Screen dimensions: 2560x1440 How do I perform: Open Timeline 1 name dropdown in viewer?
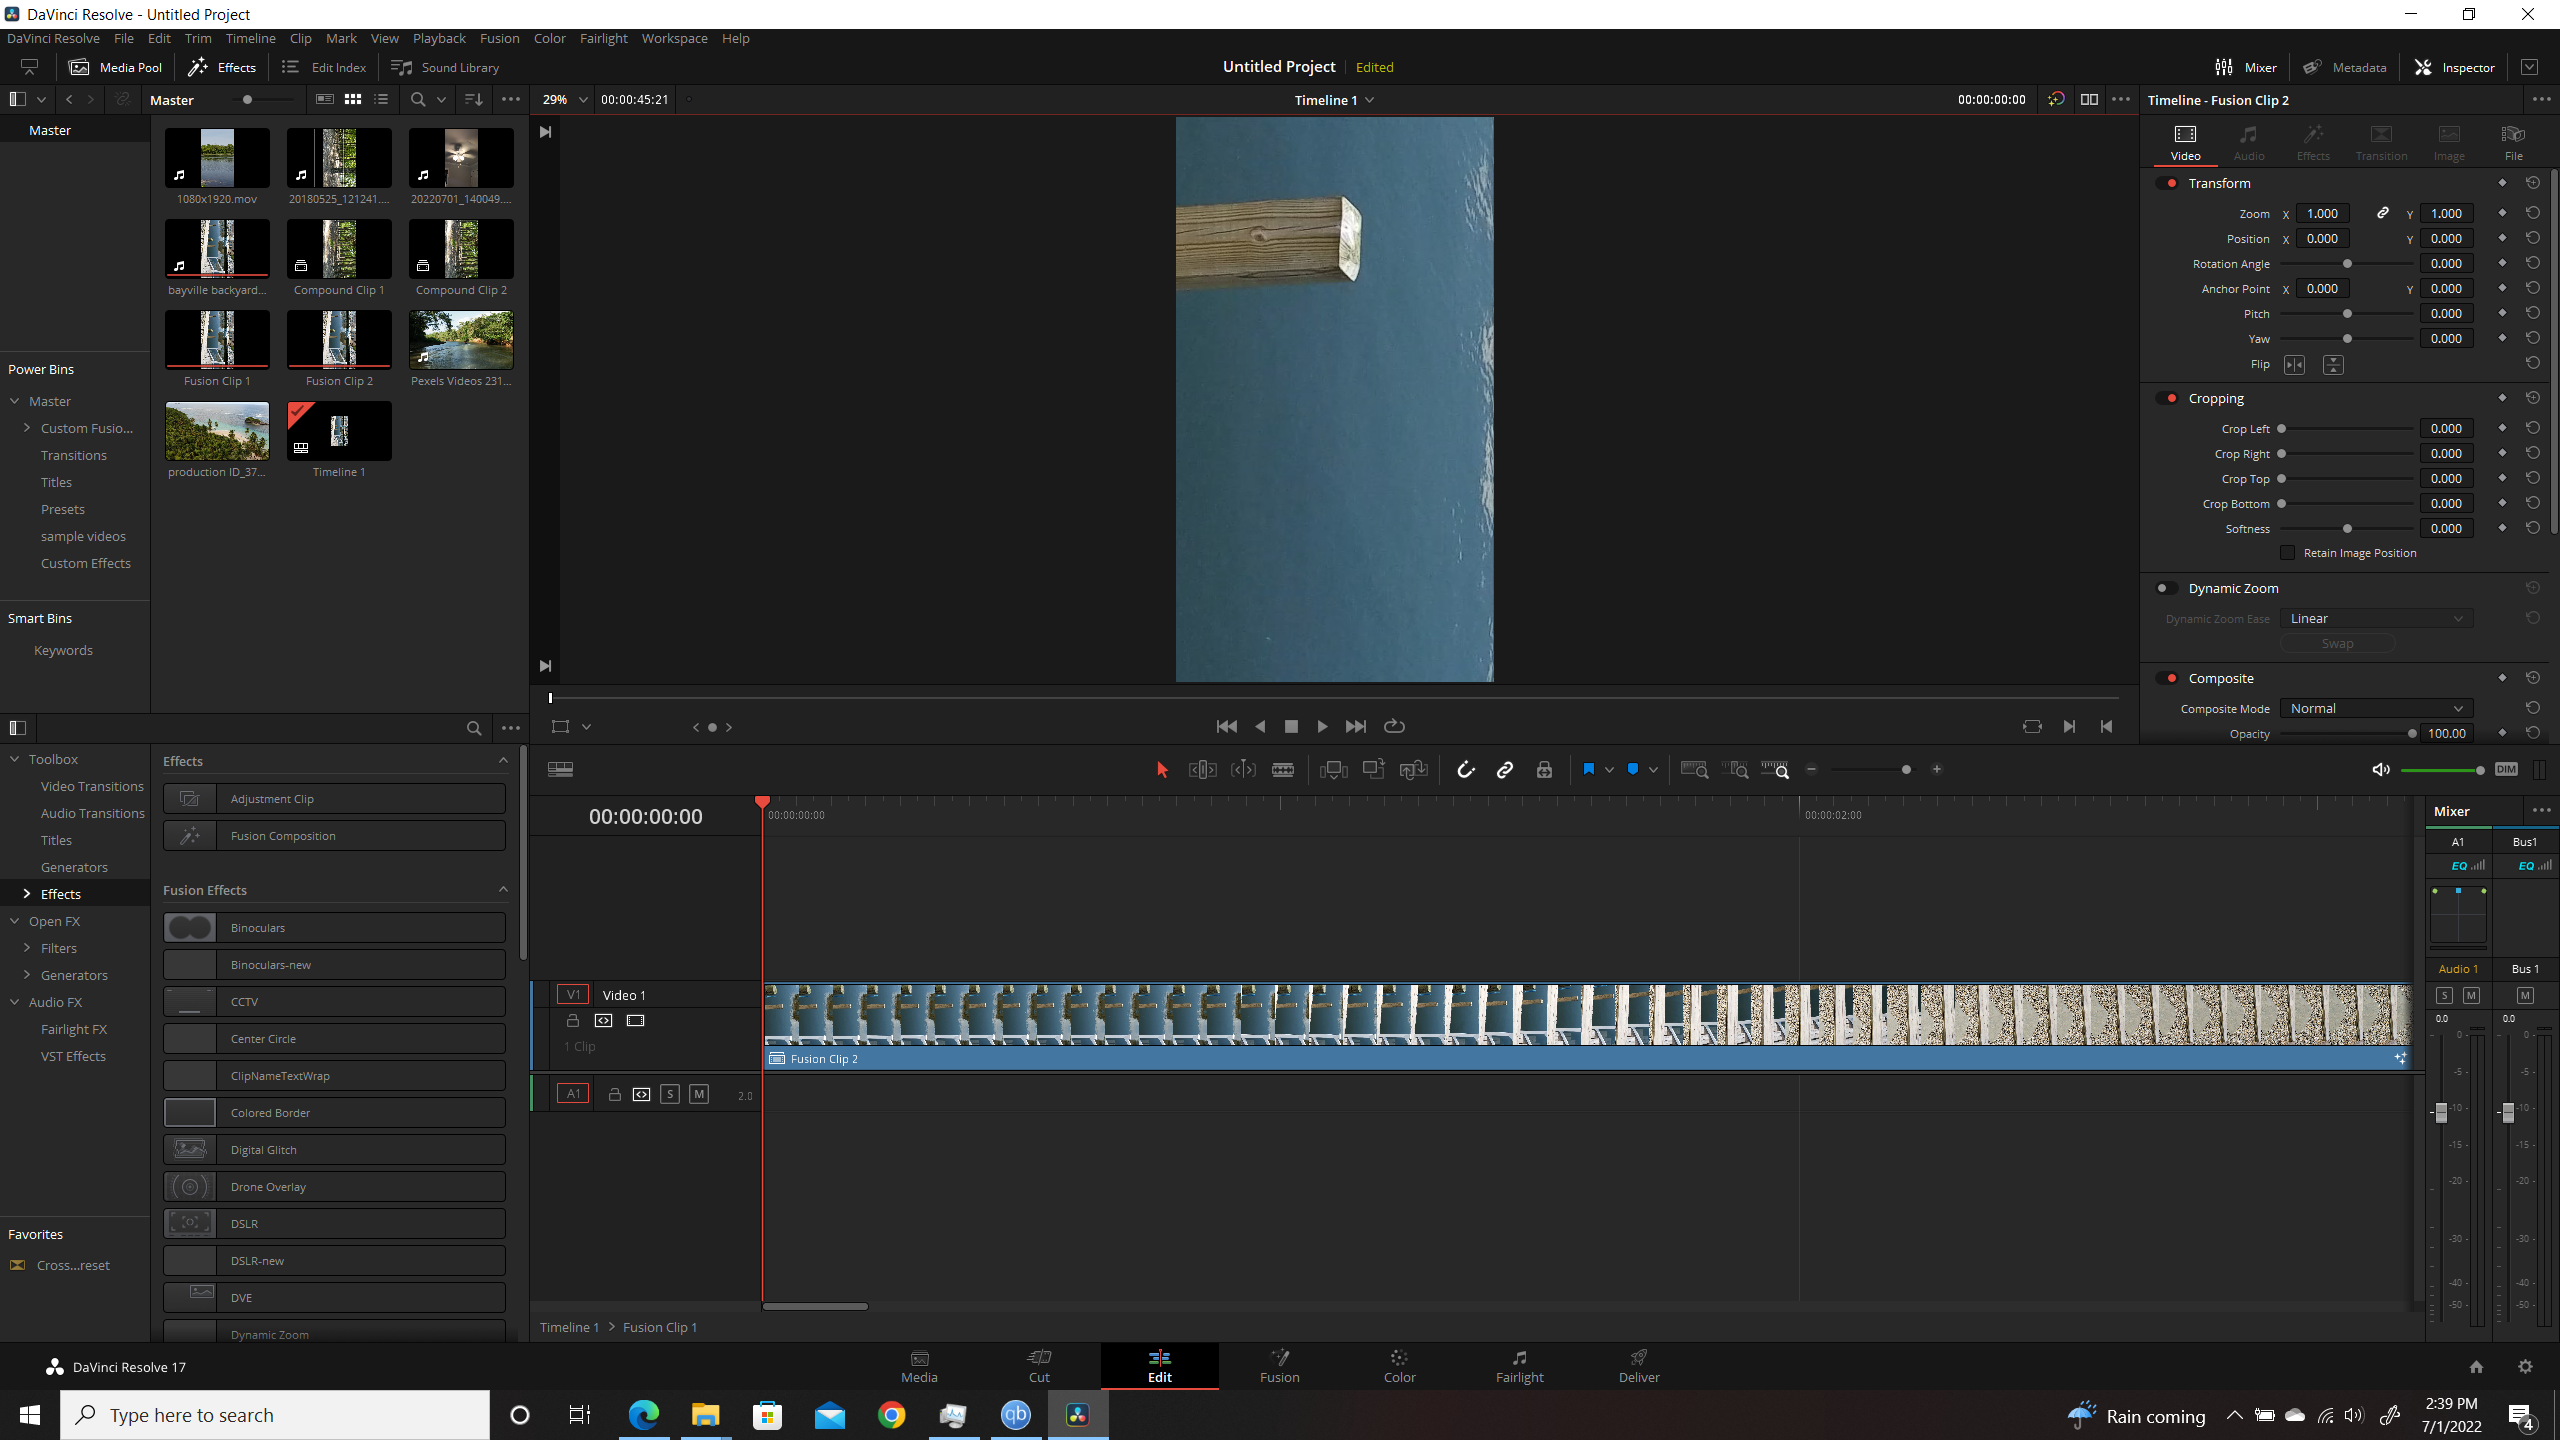click(1334, 100)
